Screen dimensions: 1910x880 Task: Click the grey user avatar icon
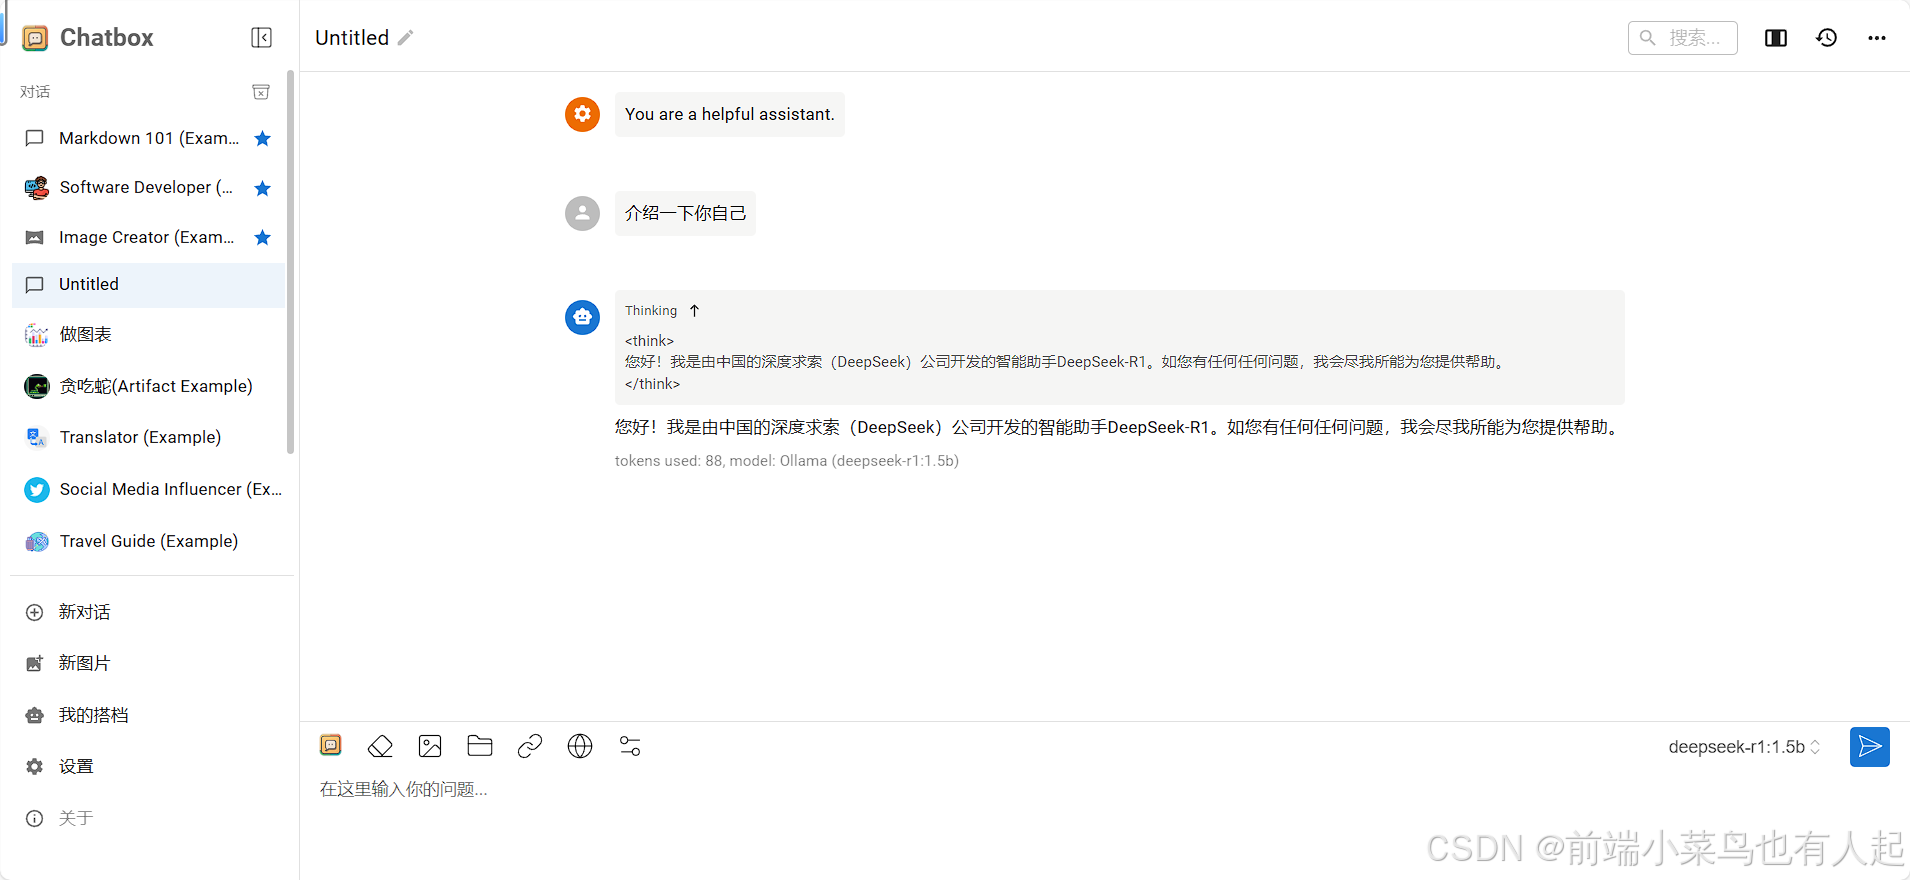582,213
